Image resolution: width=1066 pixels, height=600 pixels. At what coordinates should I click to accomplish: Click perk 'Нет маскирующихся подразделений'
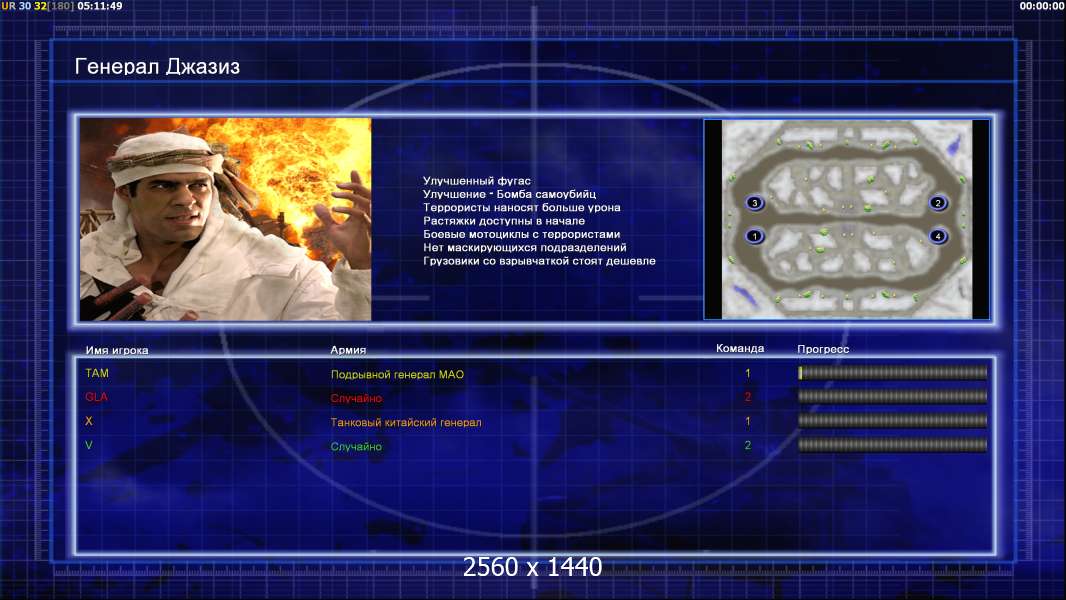click(x=525, y=247)
